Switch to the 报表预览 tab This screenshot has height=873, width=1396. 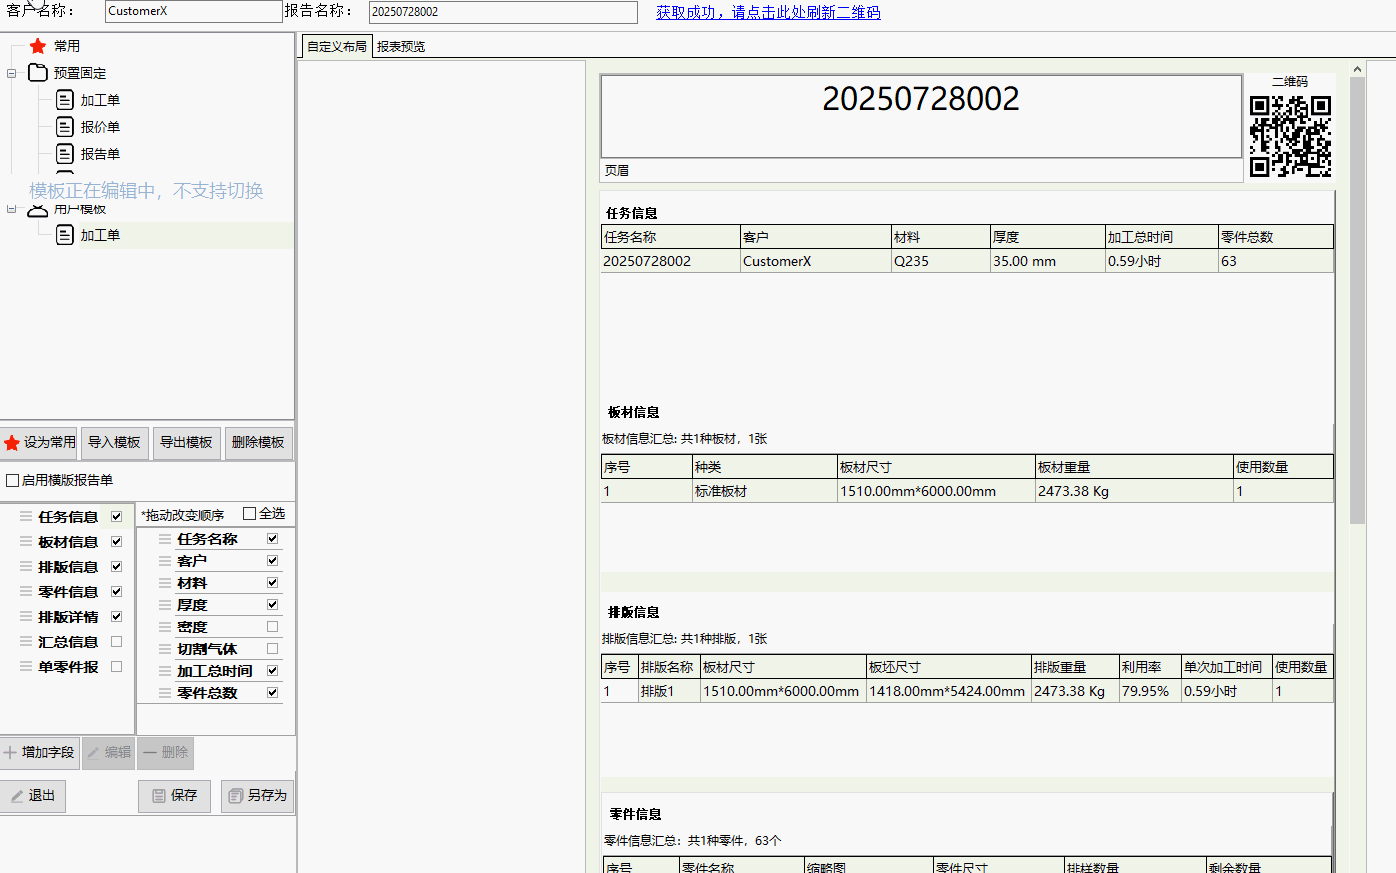coord(401,47)
